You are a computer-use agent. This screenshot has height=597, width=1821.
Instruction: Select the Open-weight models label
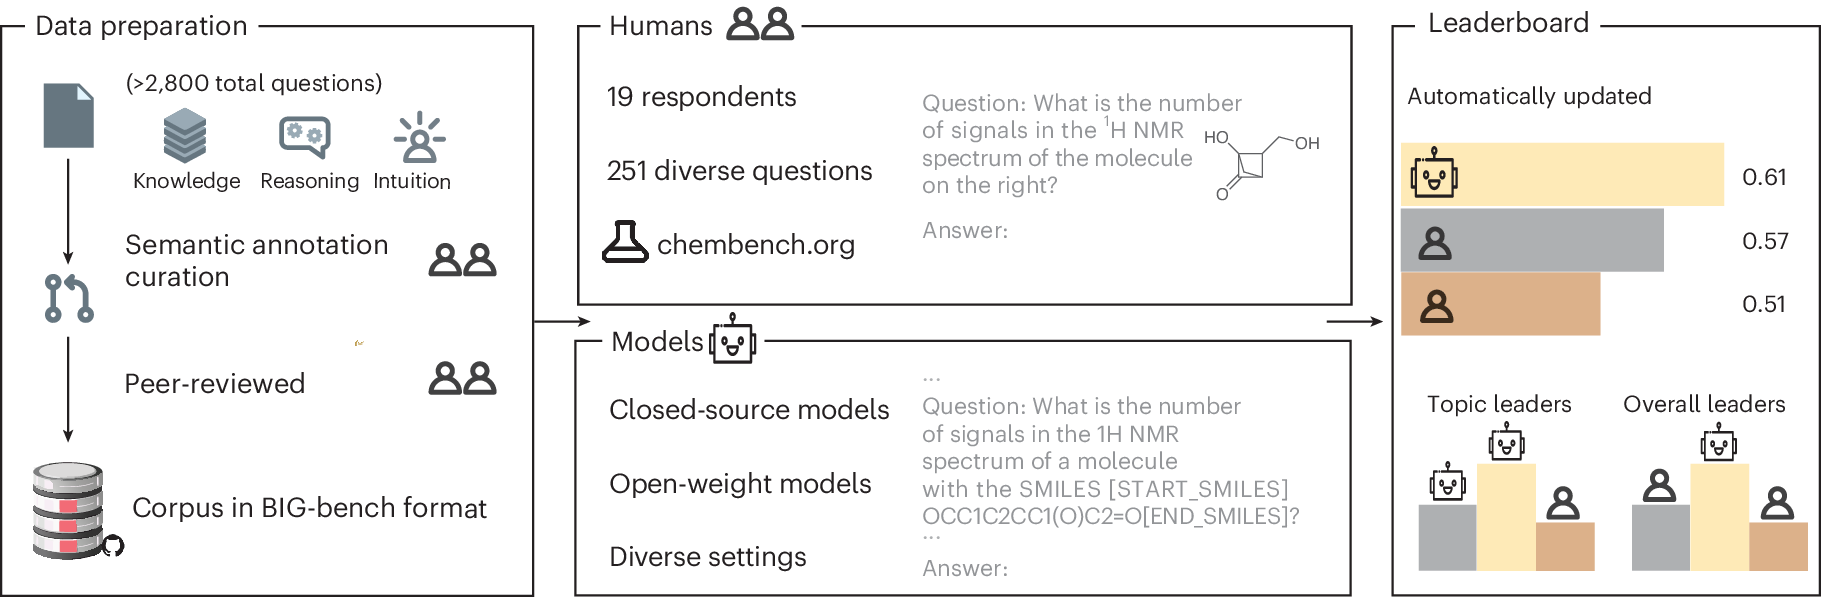(x=740, y=484)
